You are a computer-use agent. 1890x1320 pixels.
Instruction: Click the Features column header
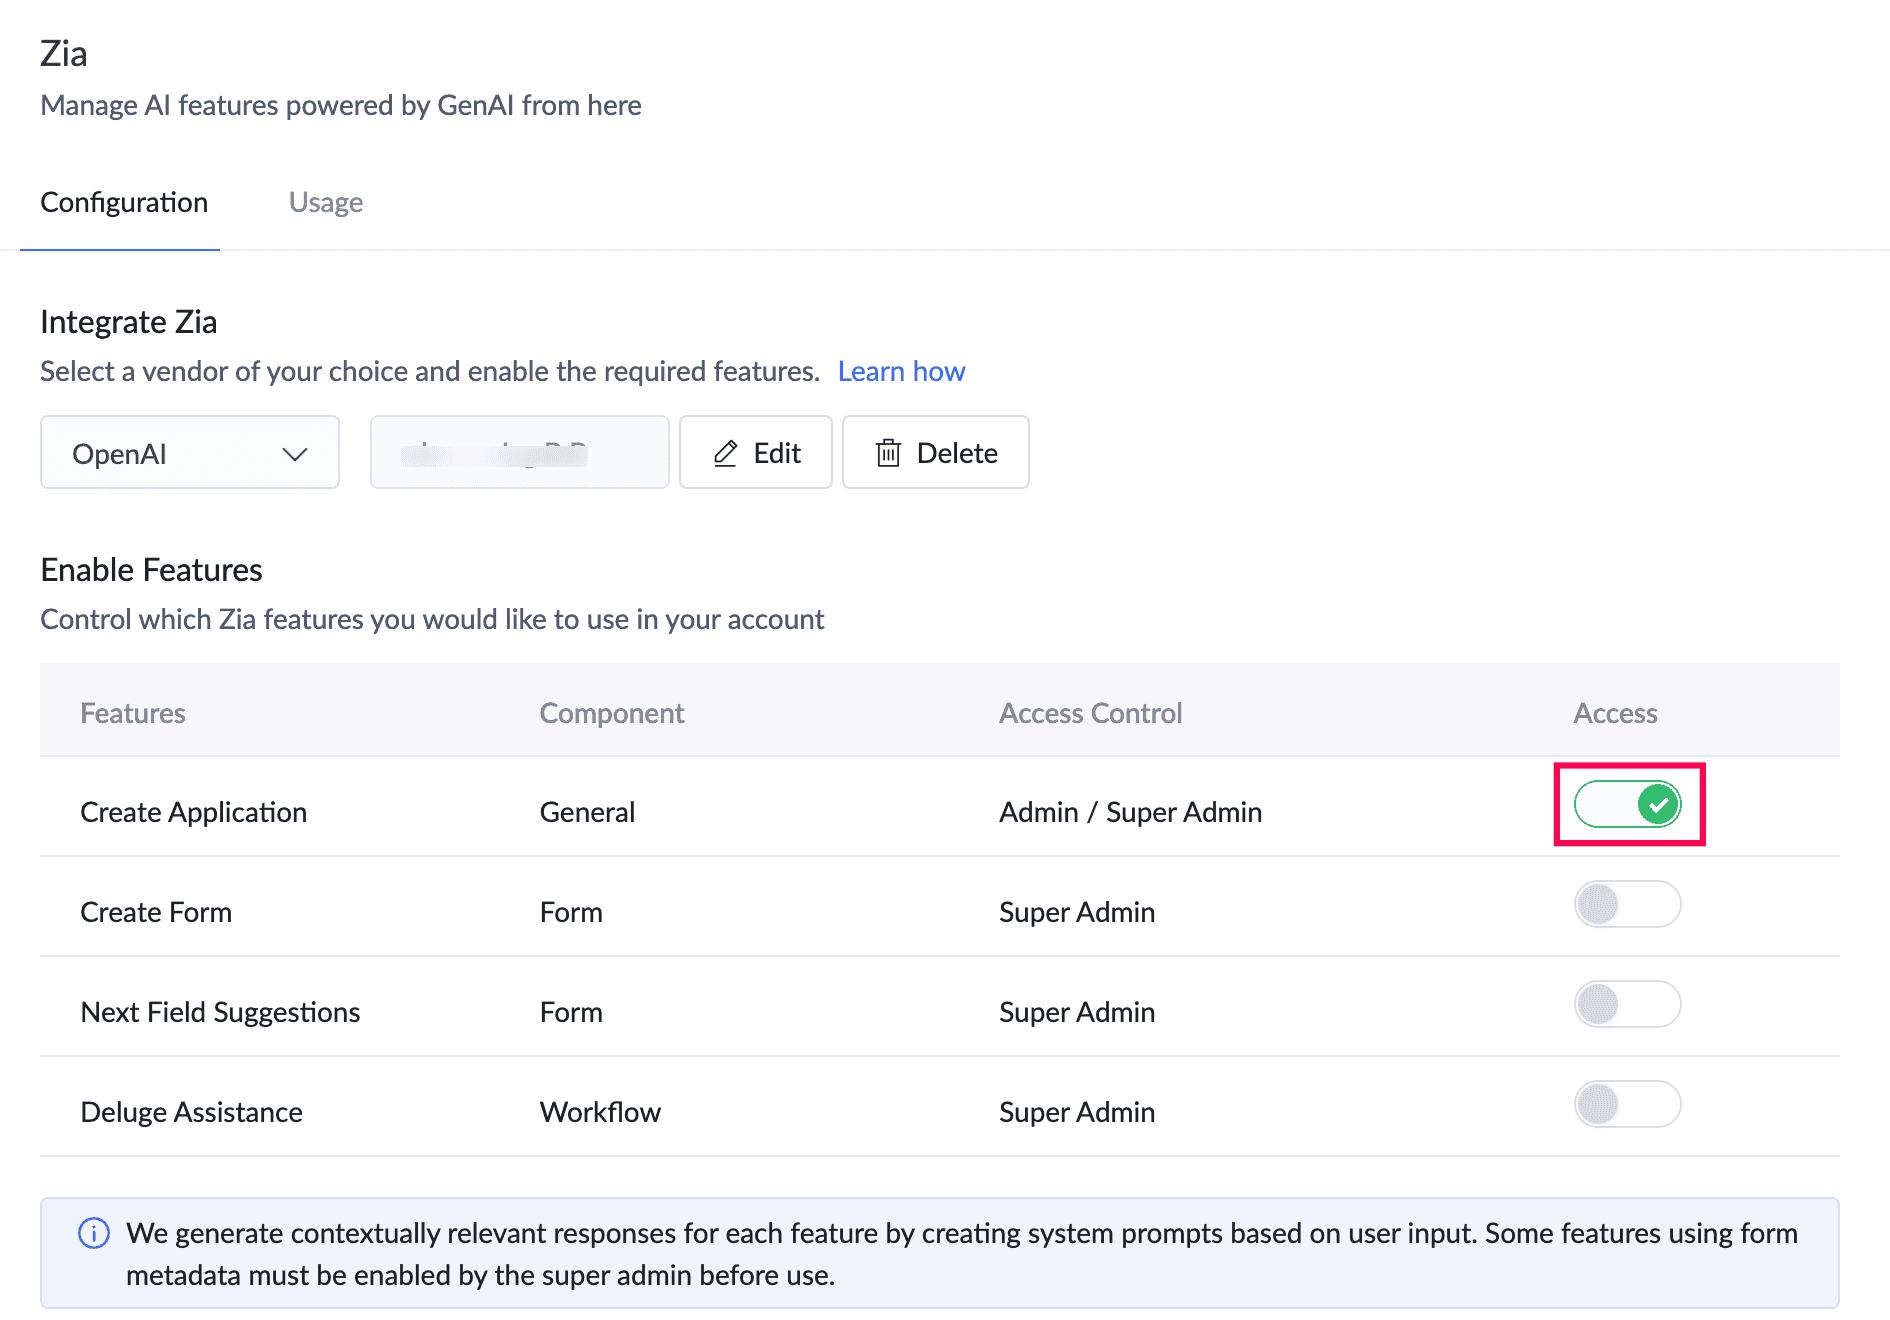pyautogui.click(x=133, y=713)
